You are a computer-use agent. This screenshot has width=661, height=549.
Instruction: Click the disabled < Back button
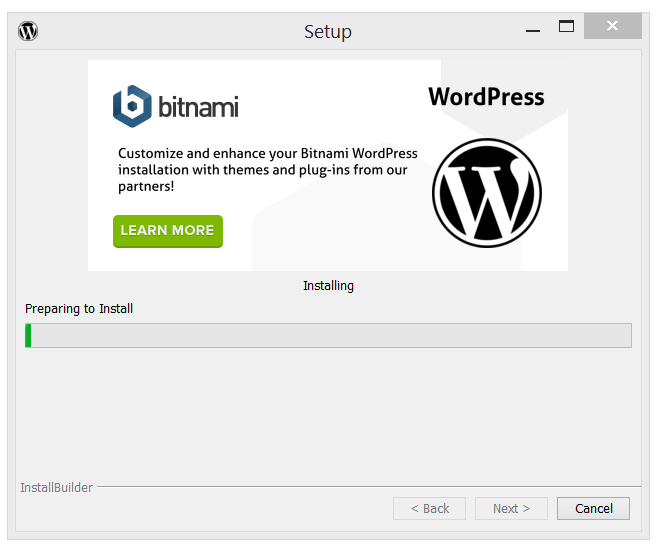click(429, 508)
